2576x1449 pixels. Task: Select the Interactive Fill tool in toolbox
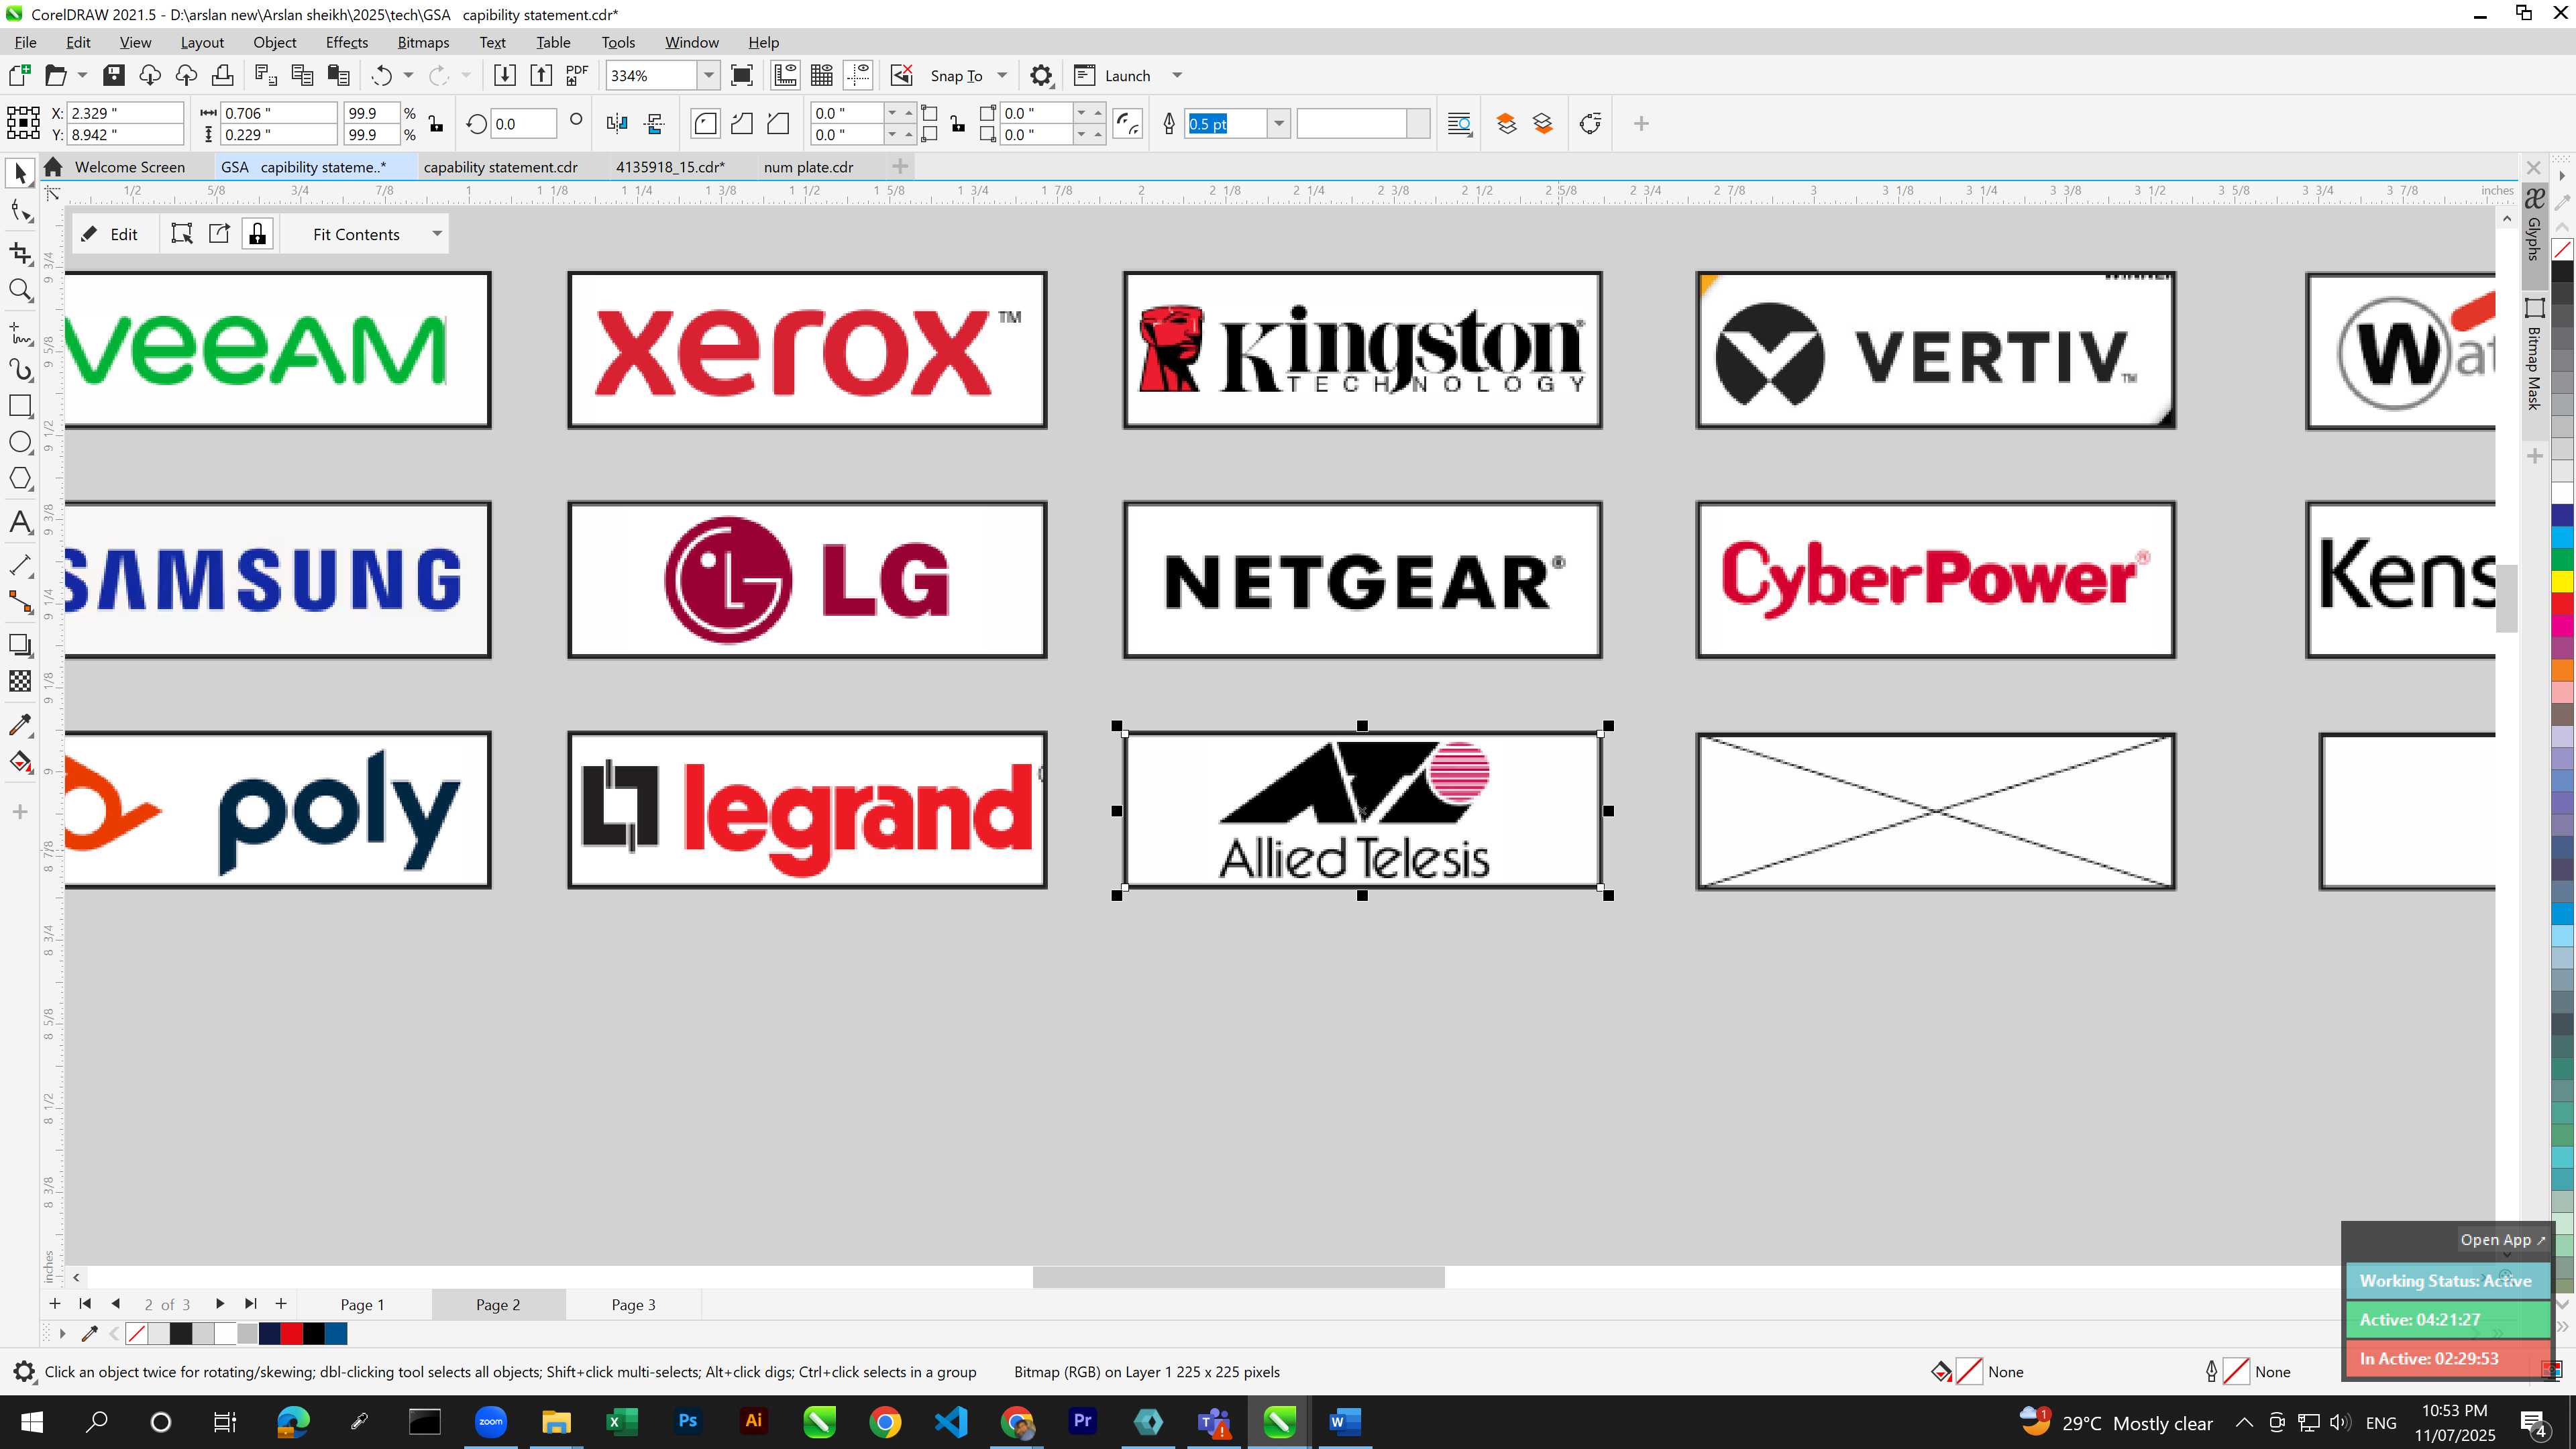[20, 762]
